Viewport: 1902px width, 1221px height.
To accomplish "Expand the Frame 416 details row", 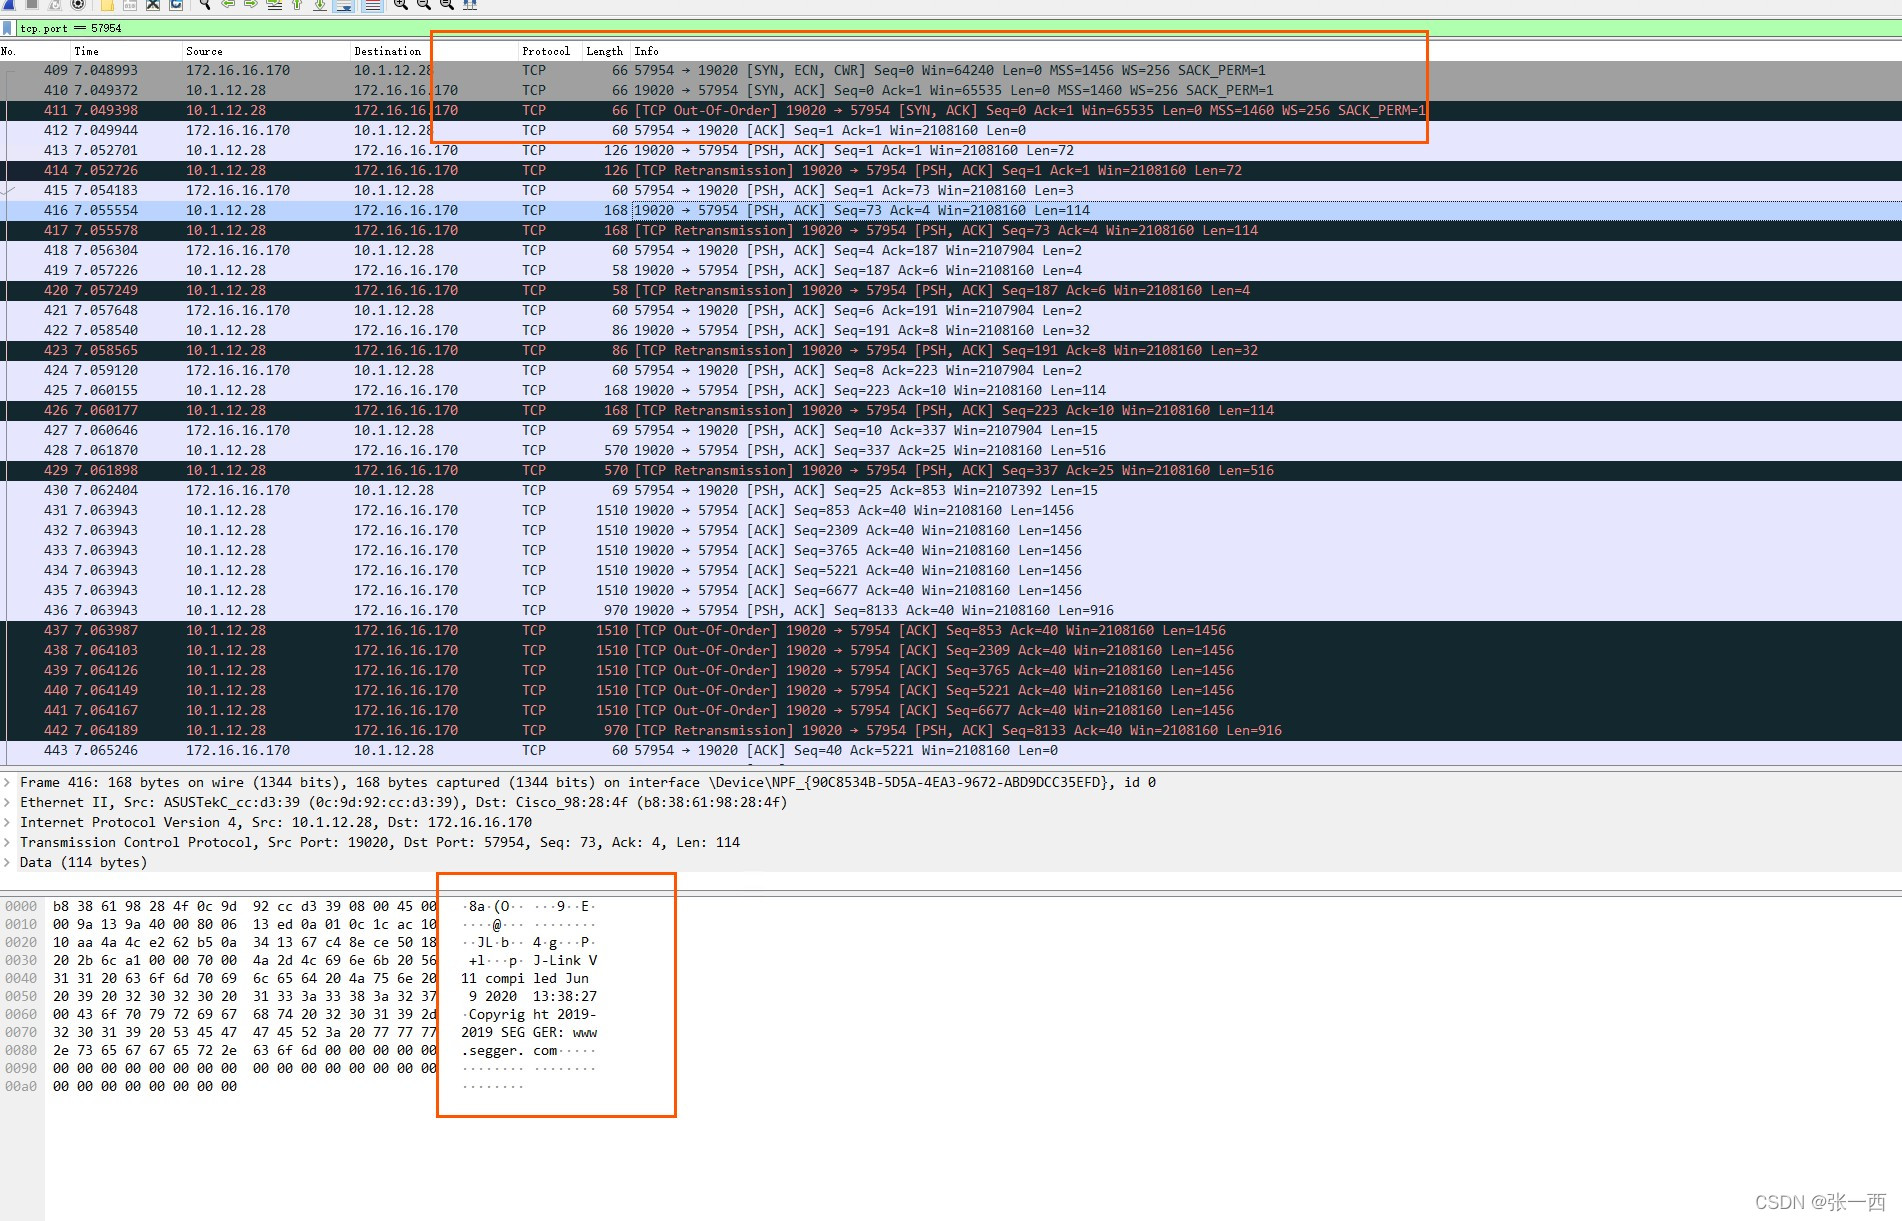I will coord(7,782).
